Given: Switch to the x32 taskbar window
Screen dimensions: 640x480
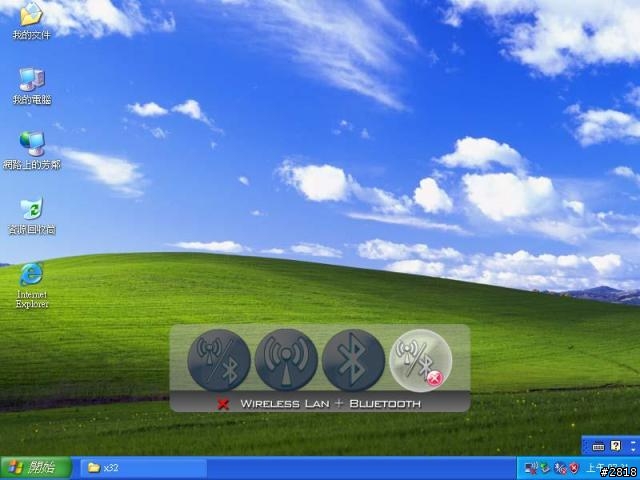Looking at the screenshot, I should pos(144,468).
